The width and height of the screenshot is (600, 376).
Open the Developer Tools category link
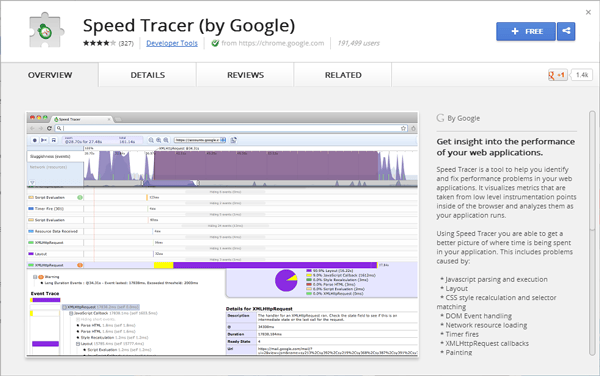(172, 43)
